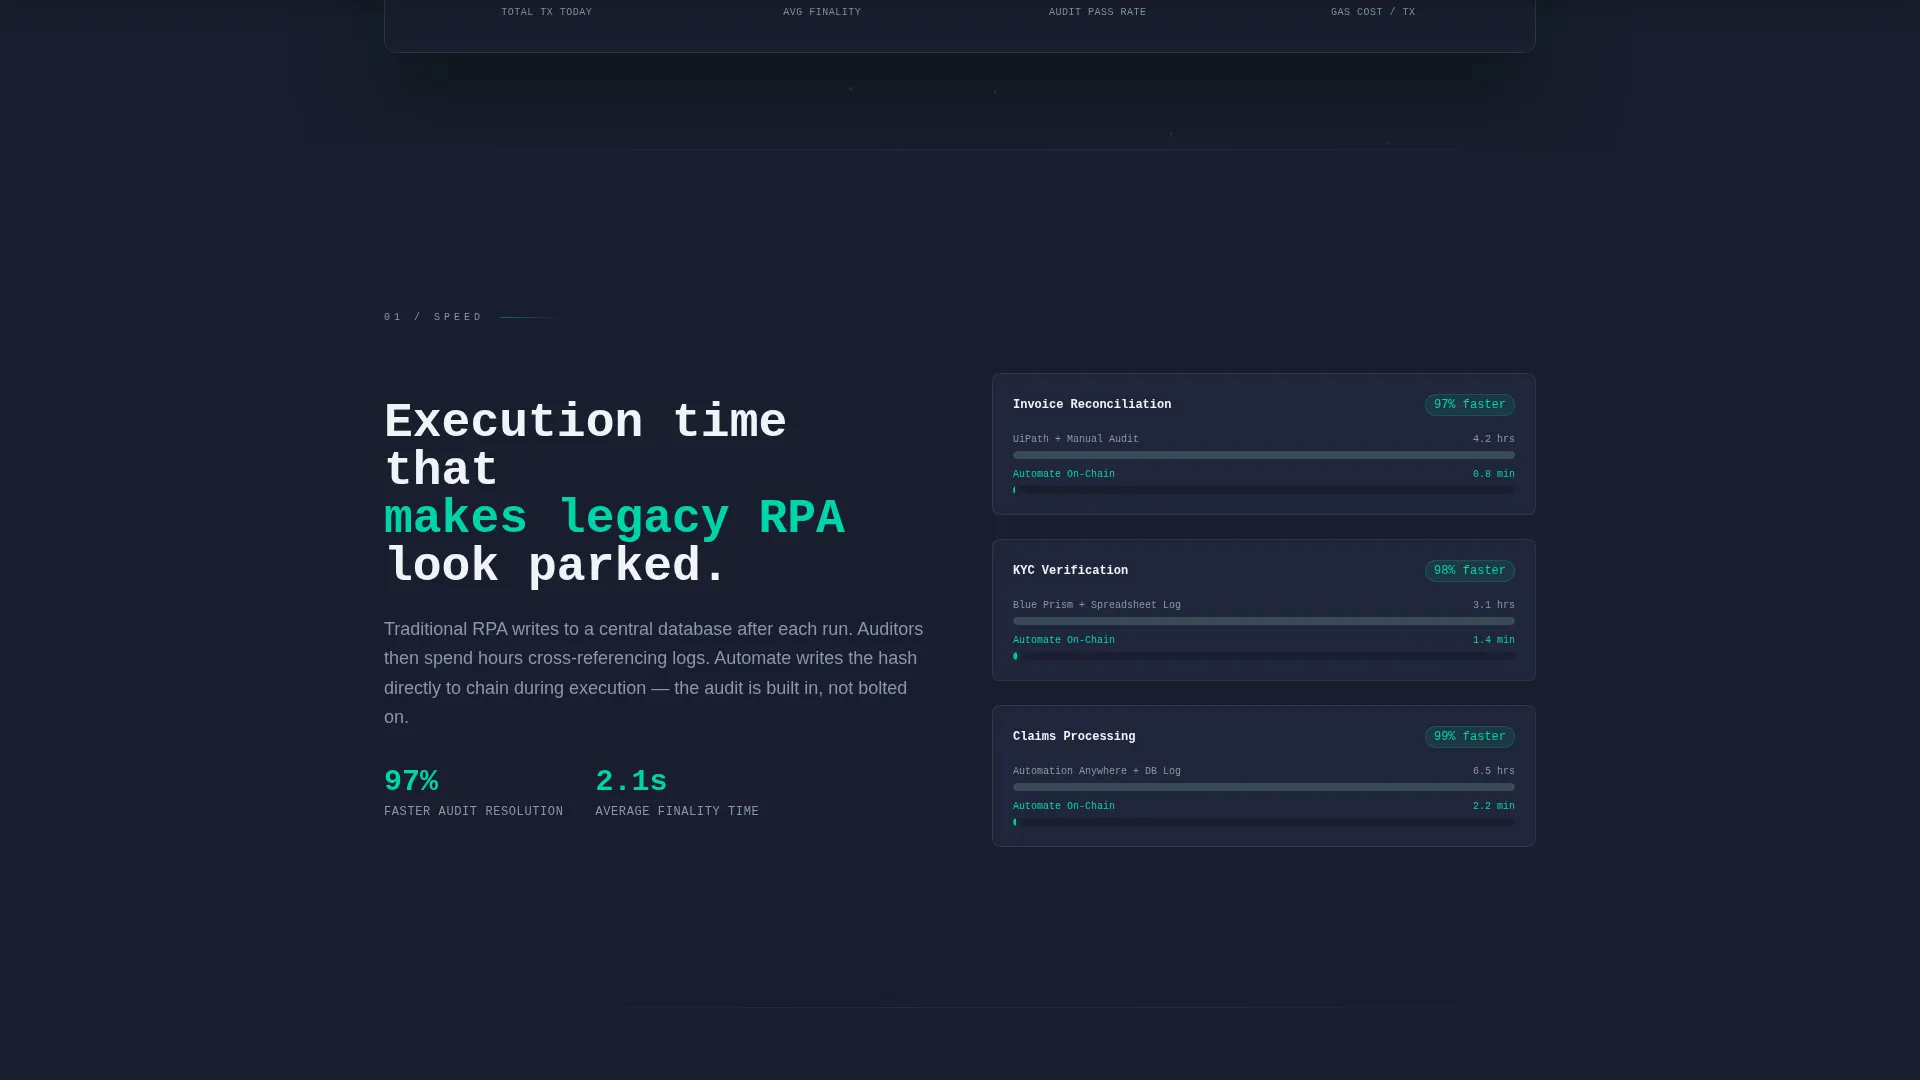
Task: Click the FASTER AUDIT RESOLUTION caption
Action: click(x=474, y=812)
